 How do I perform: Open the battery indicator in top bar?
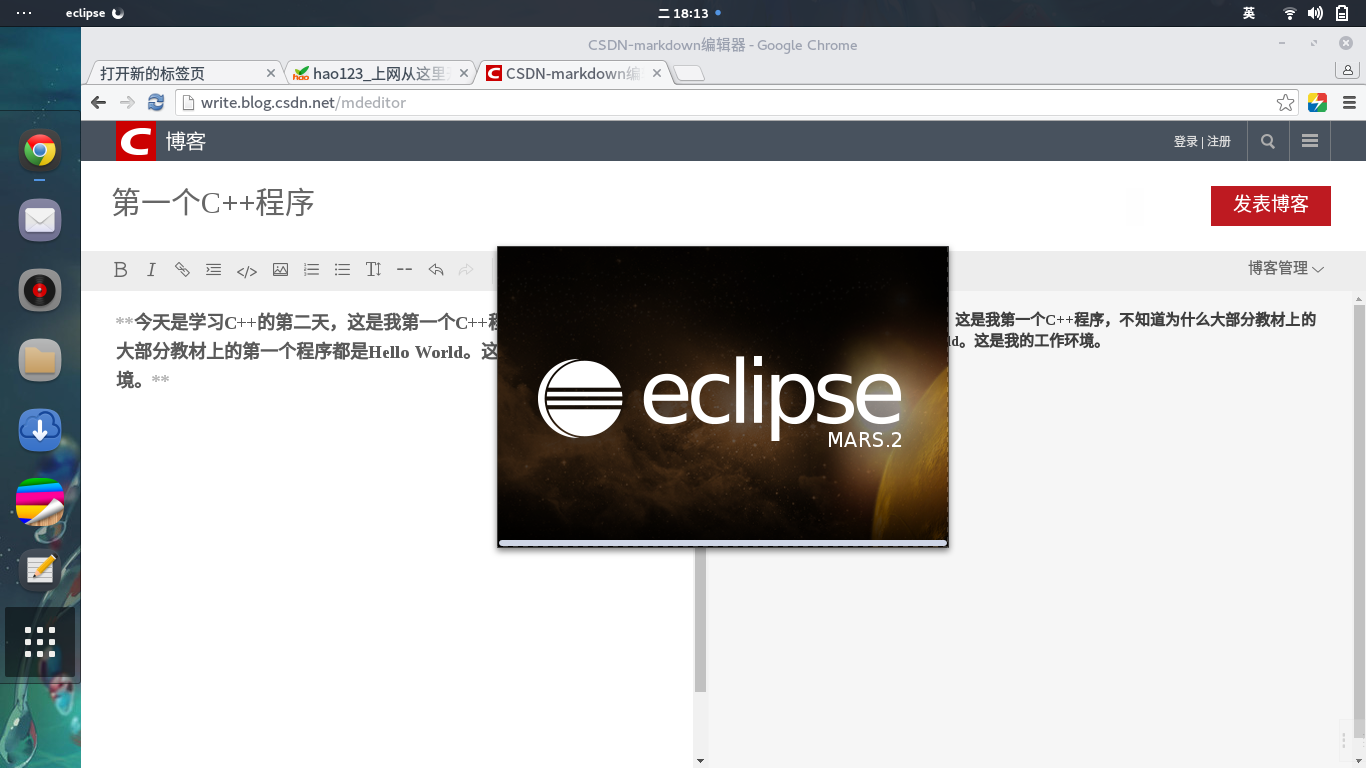(1341, 13)
